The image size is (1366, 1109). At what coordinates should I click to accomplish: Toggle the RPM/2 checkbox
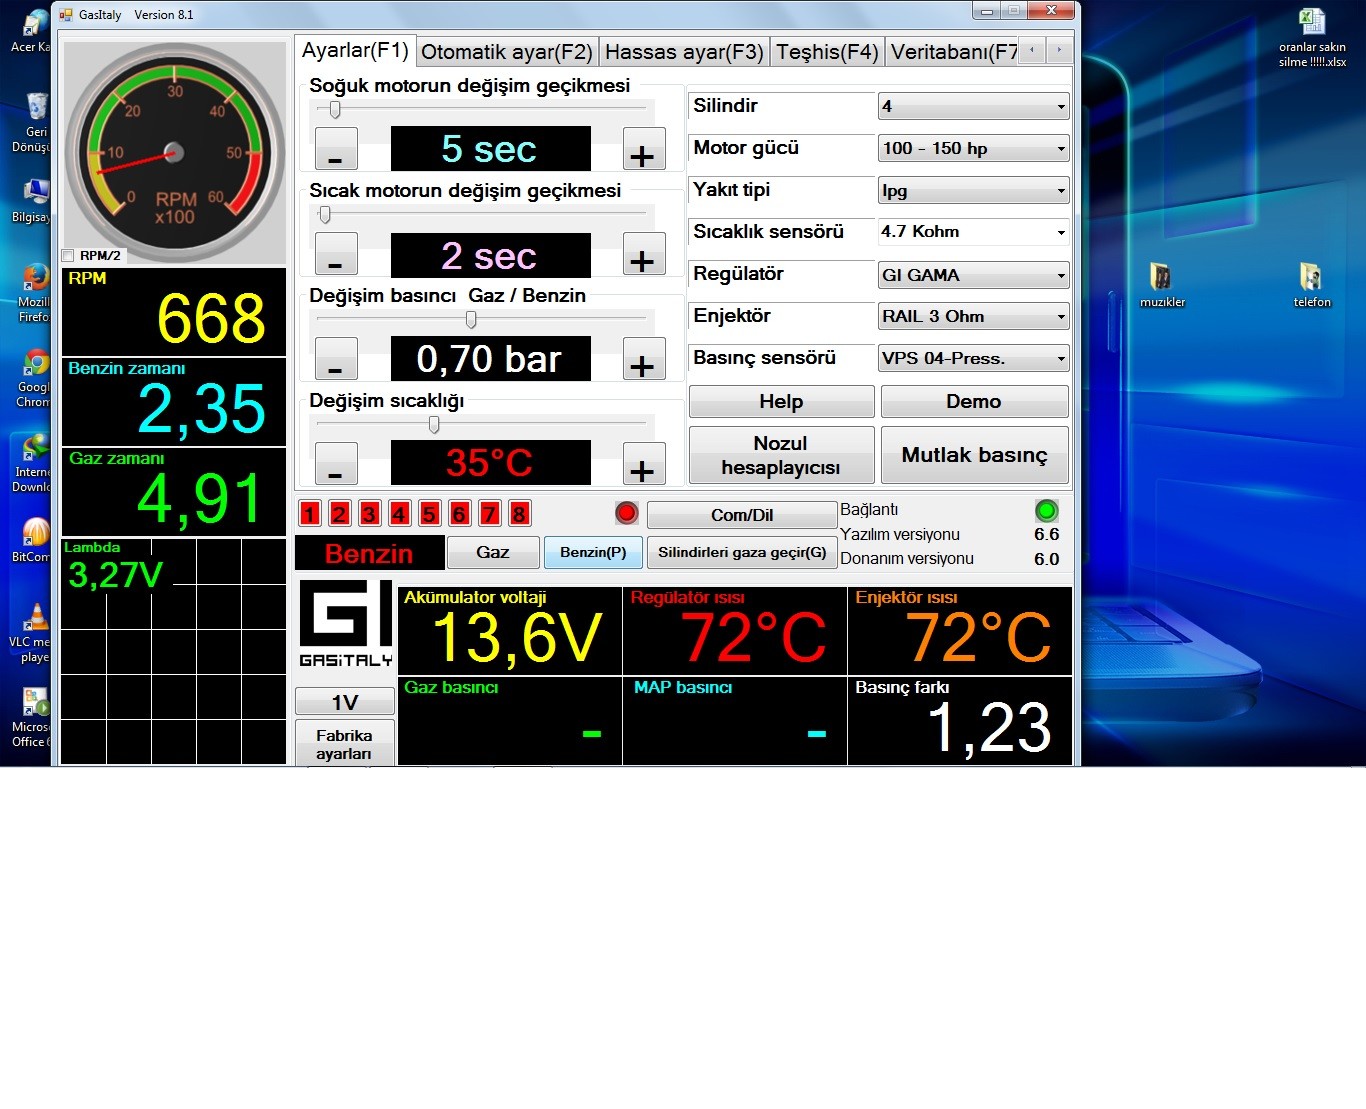pos(69,256)
